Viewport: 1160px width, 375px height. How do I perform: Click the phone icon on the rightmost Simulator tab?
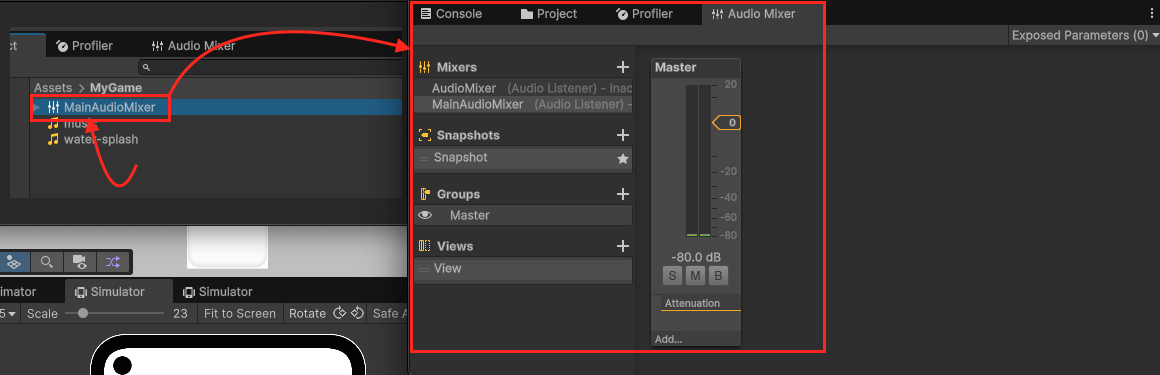189,292
